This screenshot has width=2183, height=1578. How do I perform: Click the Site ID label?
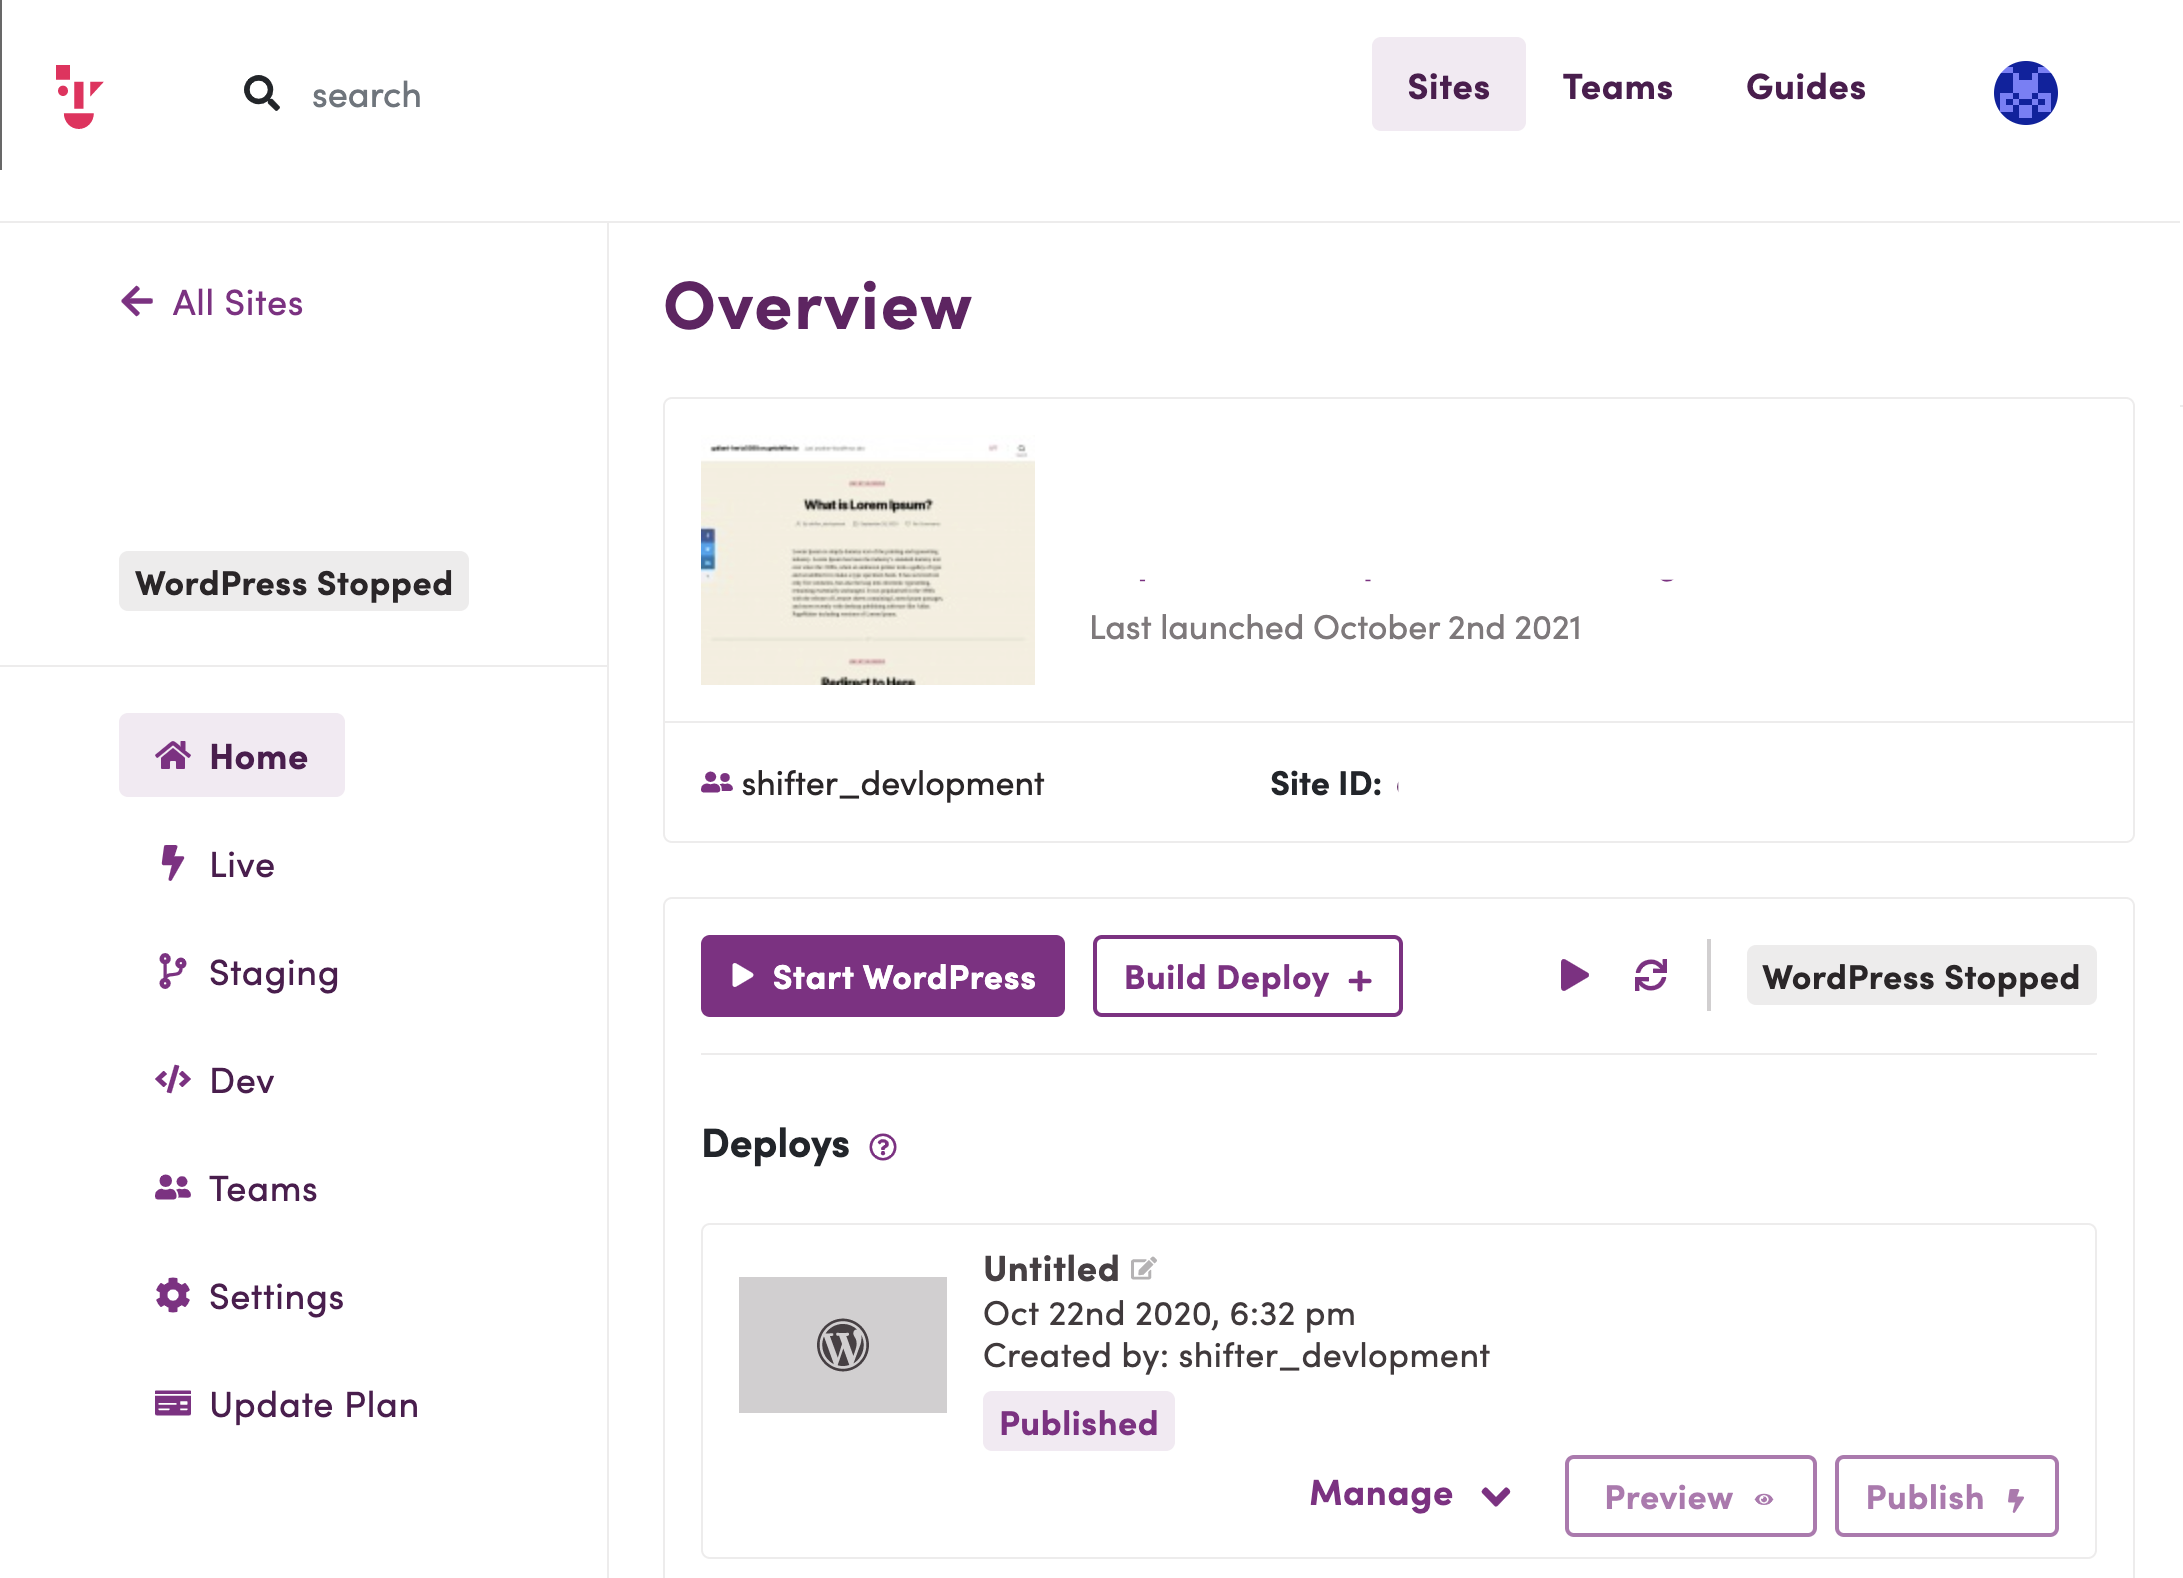[1326, 783]
